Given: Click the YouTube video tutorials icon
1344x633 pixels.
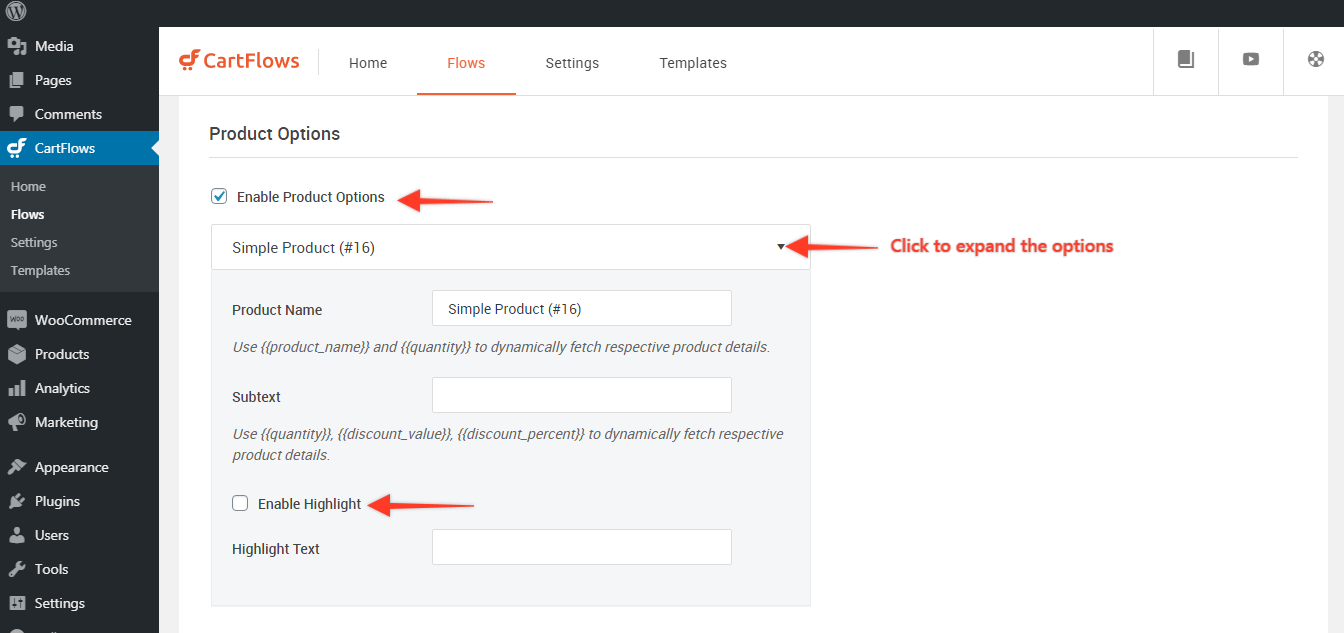Looking at the screenshot, I should point(1250,59).
